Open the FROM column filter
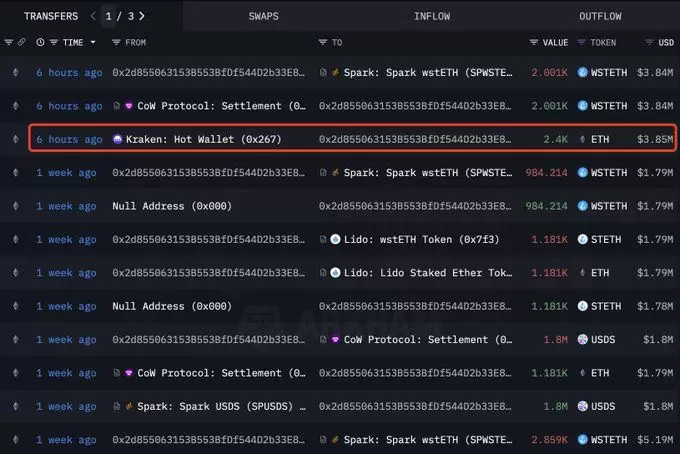Viewport: 680px width, 454px height. click(x=116, y=42)
